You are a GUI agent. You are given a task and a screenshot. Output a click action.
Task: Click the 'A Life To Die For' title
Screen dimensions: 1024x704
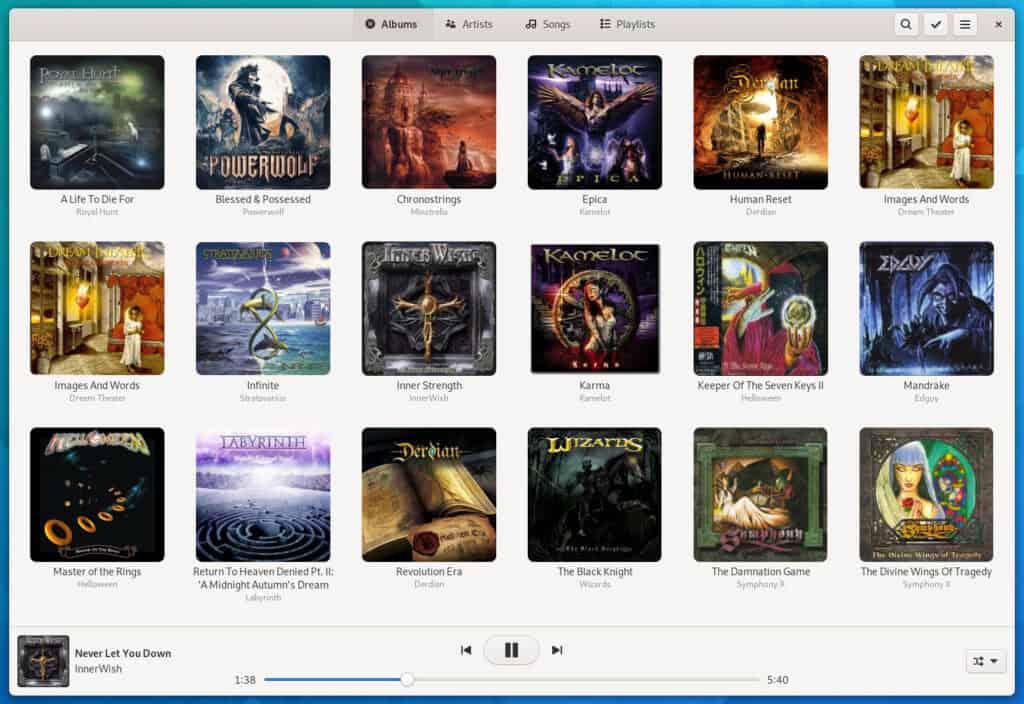click(x=97, y=199)
